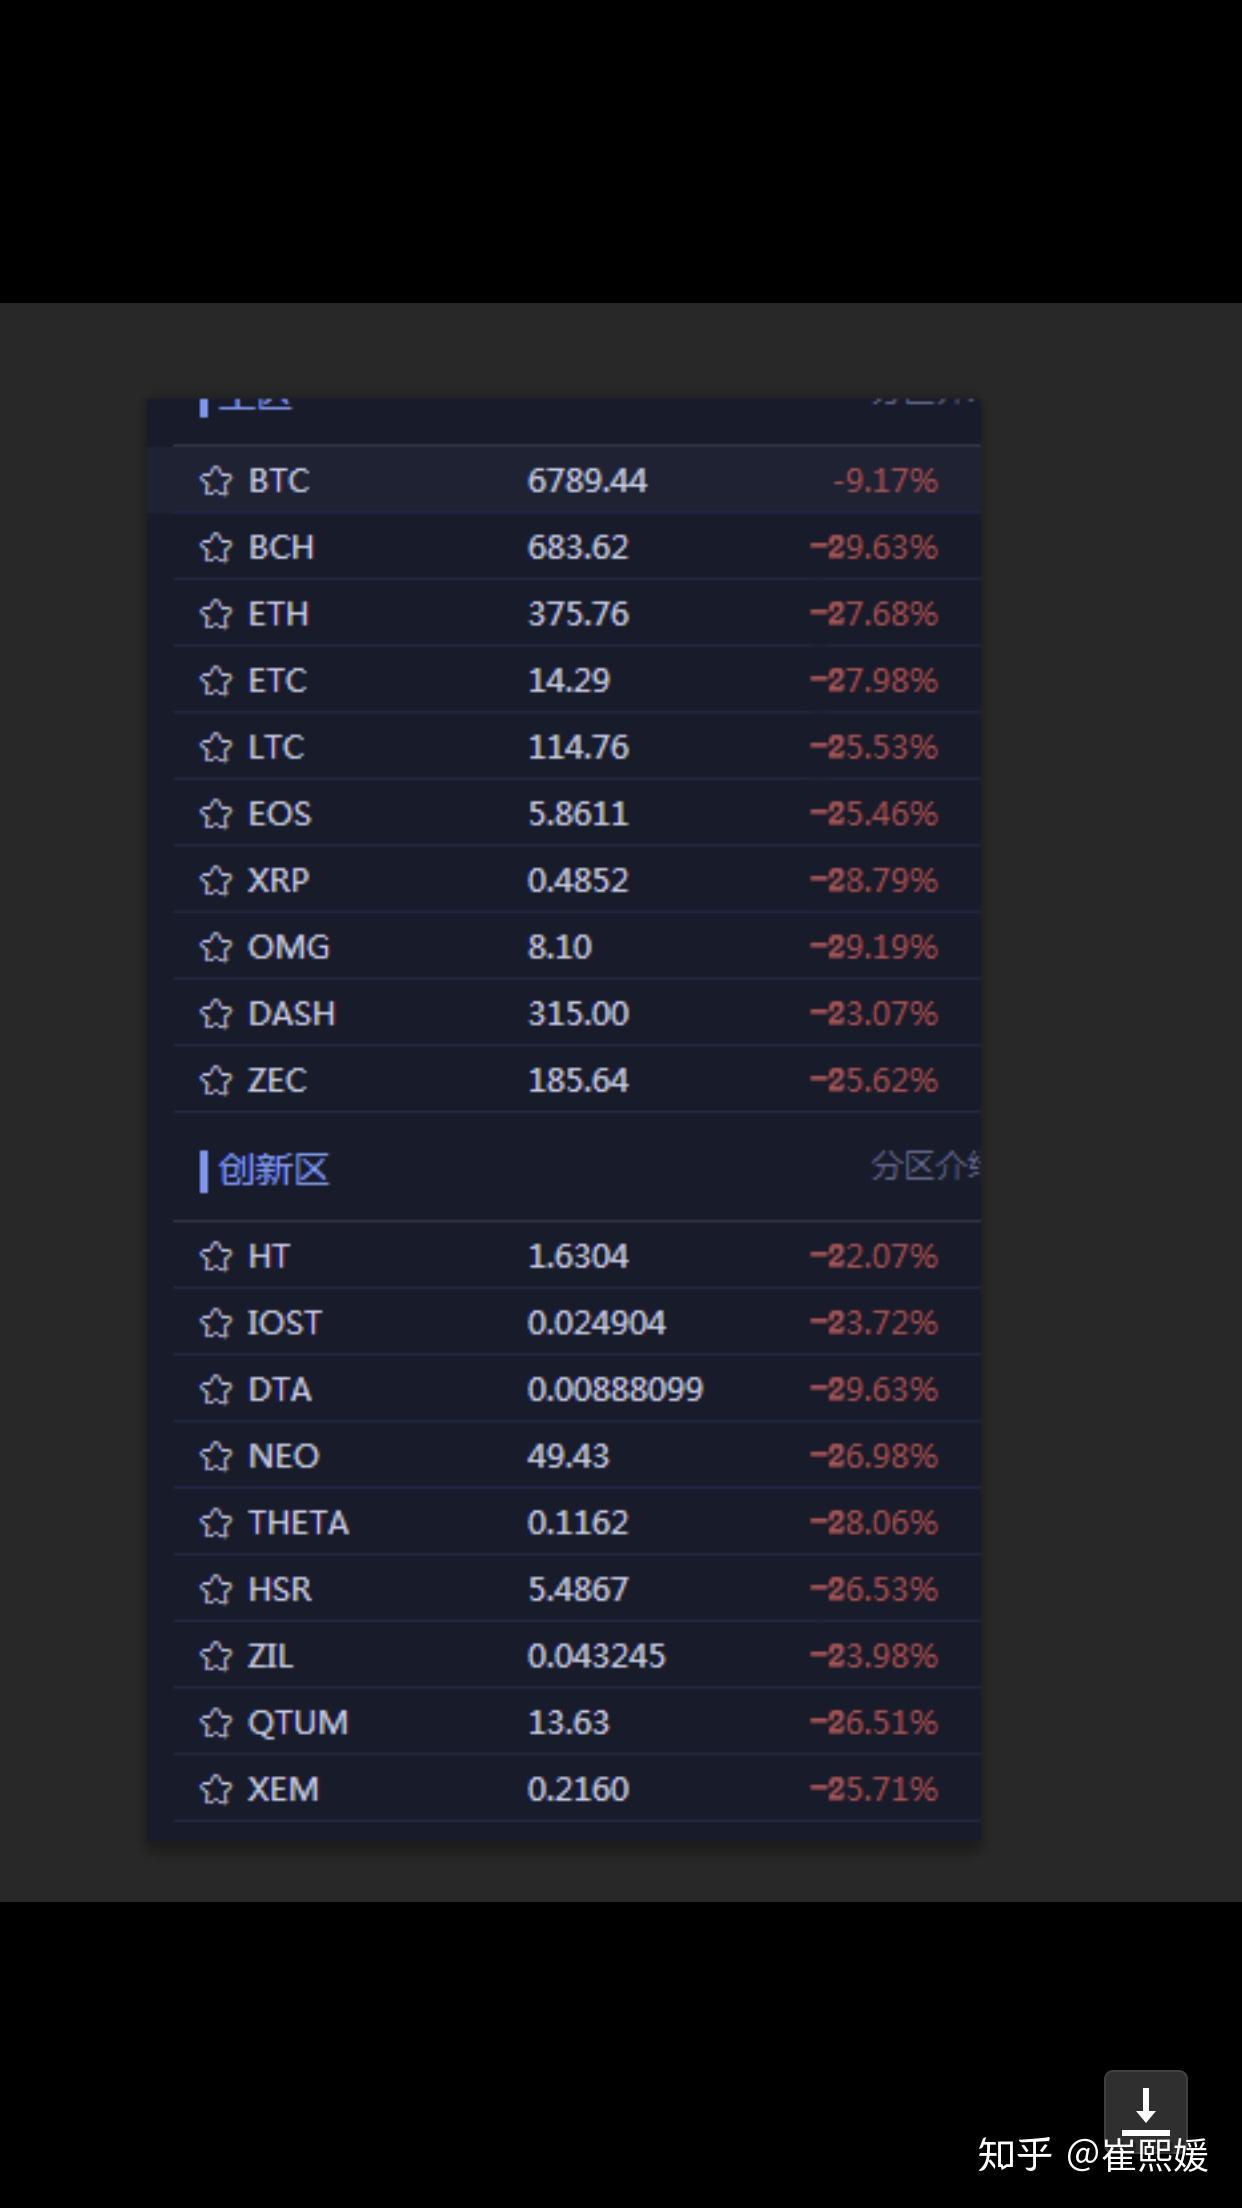
Task: Select the star icon for OMG
Action: tap(215, 947)
